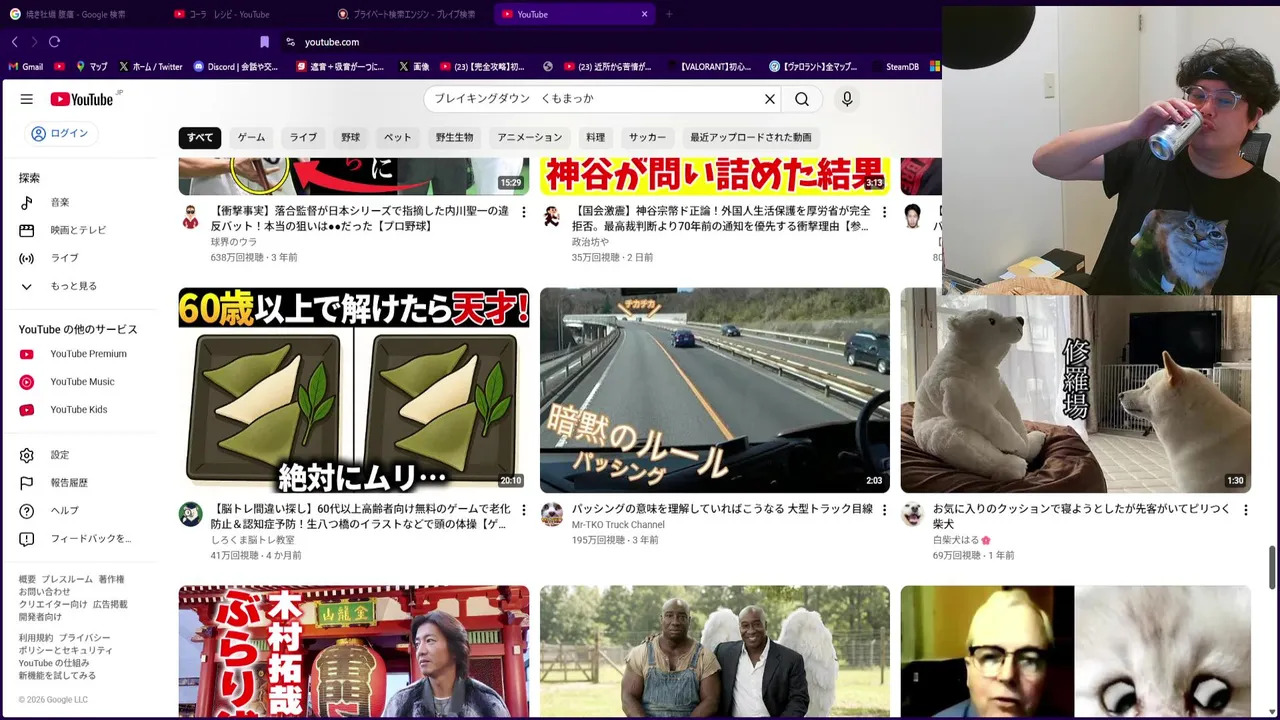Open the 著作権 footer link
This screenshot has height=720, width=1280.
tap(112, 579)
